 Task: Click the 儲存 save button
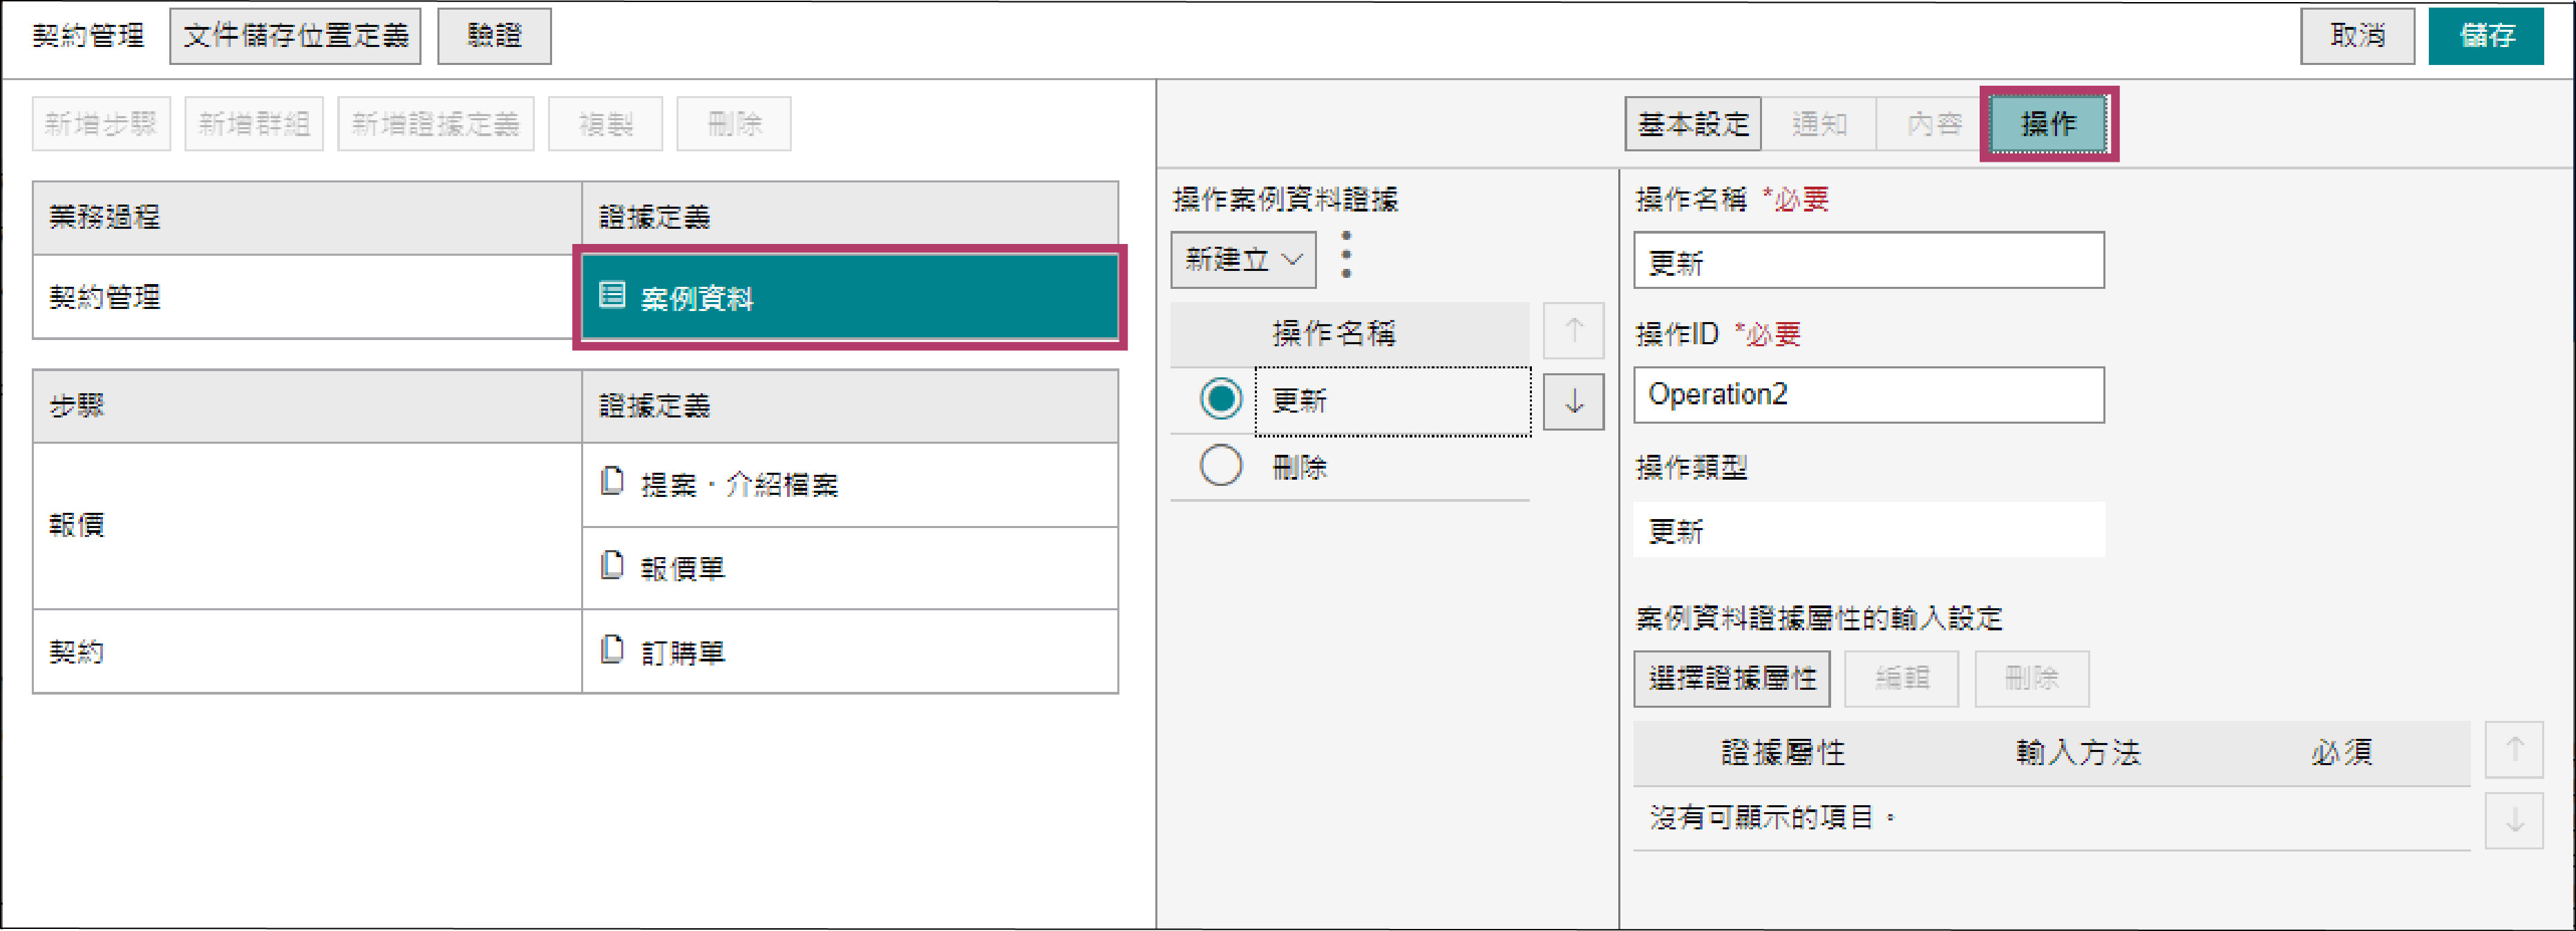2485,36
